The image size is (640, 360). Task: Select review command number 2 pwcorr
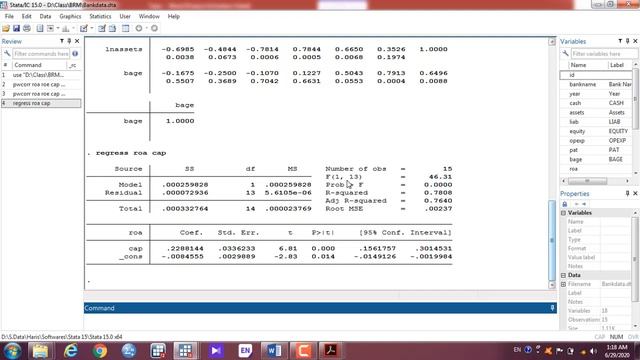(x=41, y=84)
